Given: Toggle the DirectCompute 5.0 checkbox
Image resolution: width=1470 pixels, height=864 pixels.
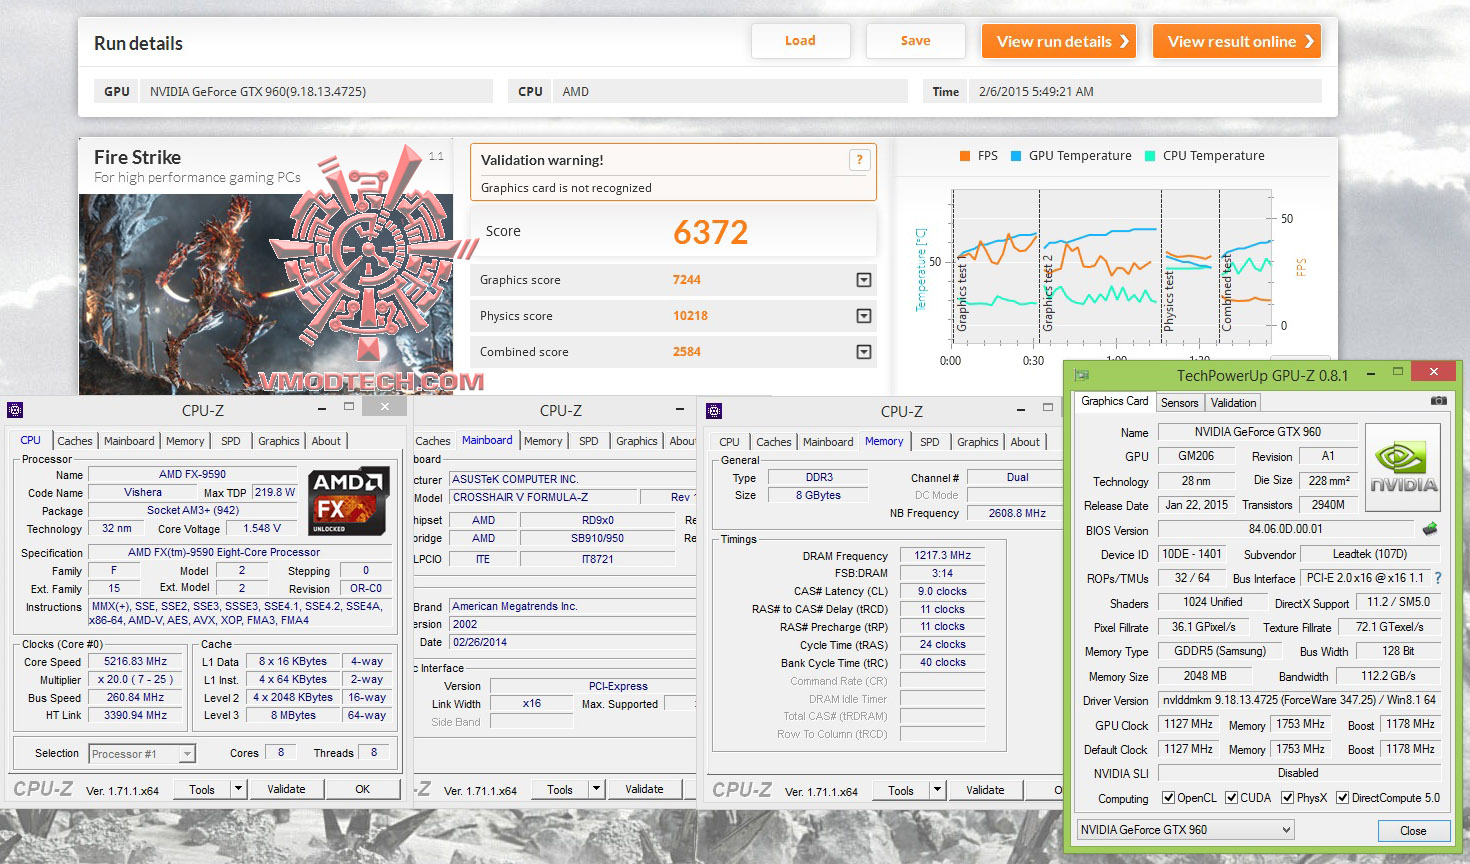Looking at the screenshot, I should point(1342,798).
